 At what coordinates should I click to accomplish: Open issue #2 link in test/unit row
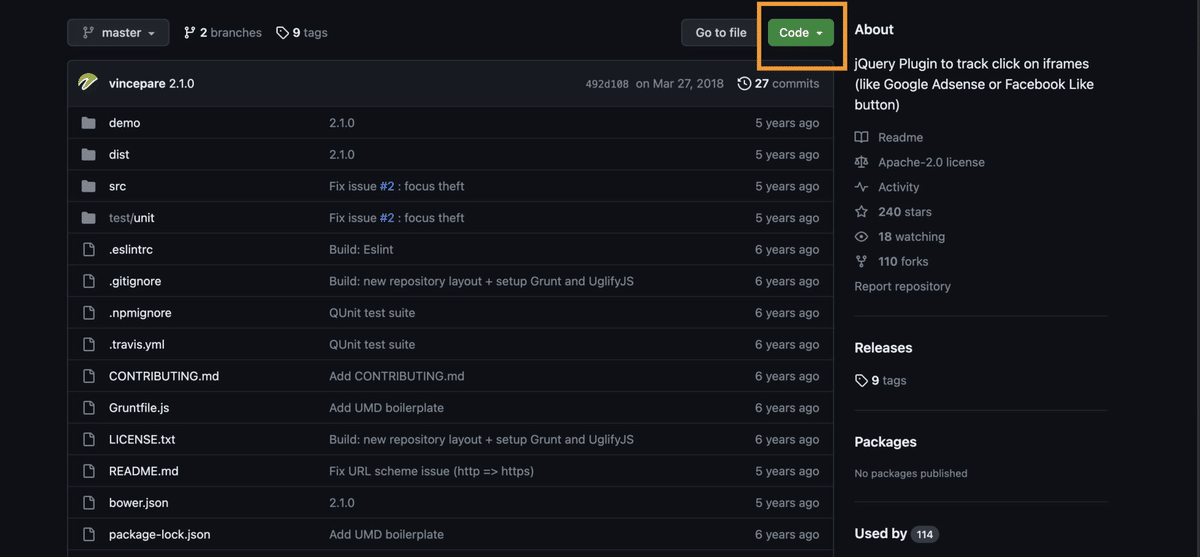coord(387,218)
